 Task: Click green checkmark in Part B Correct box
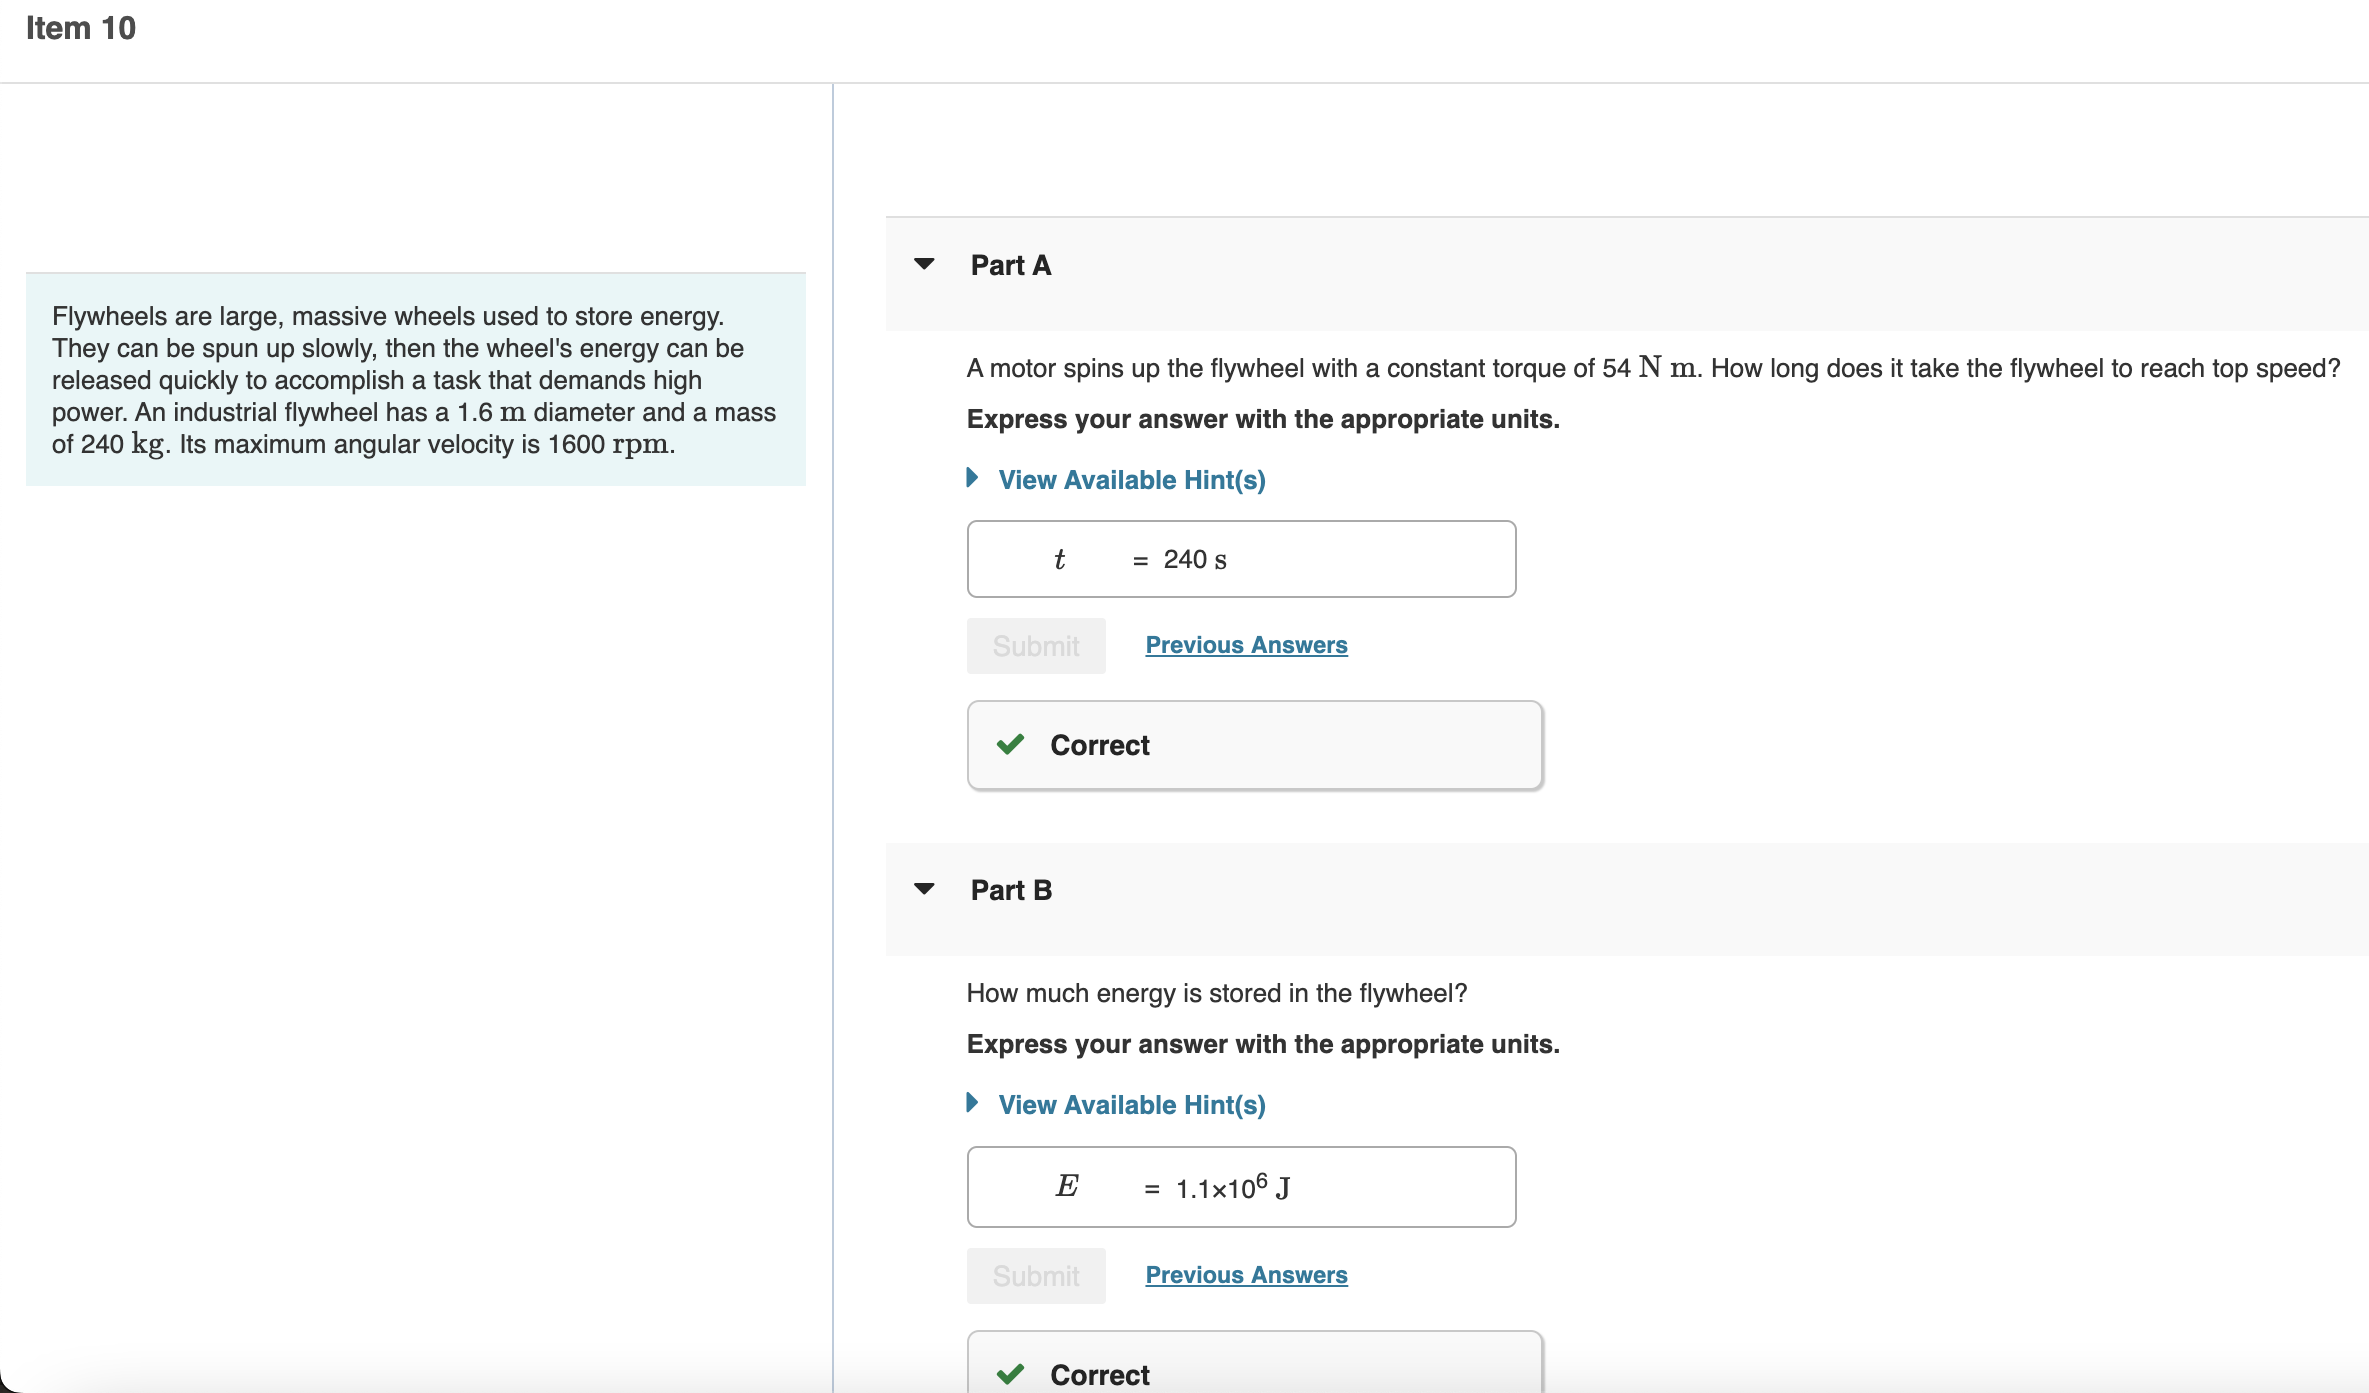pos(1010,1374)
